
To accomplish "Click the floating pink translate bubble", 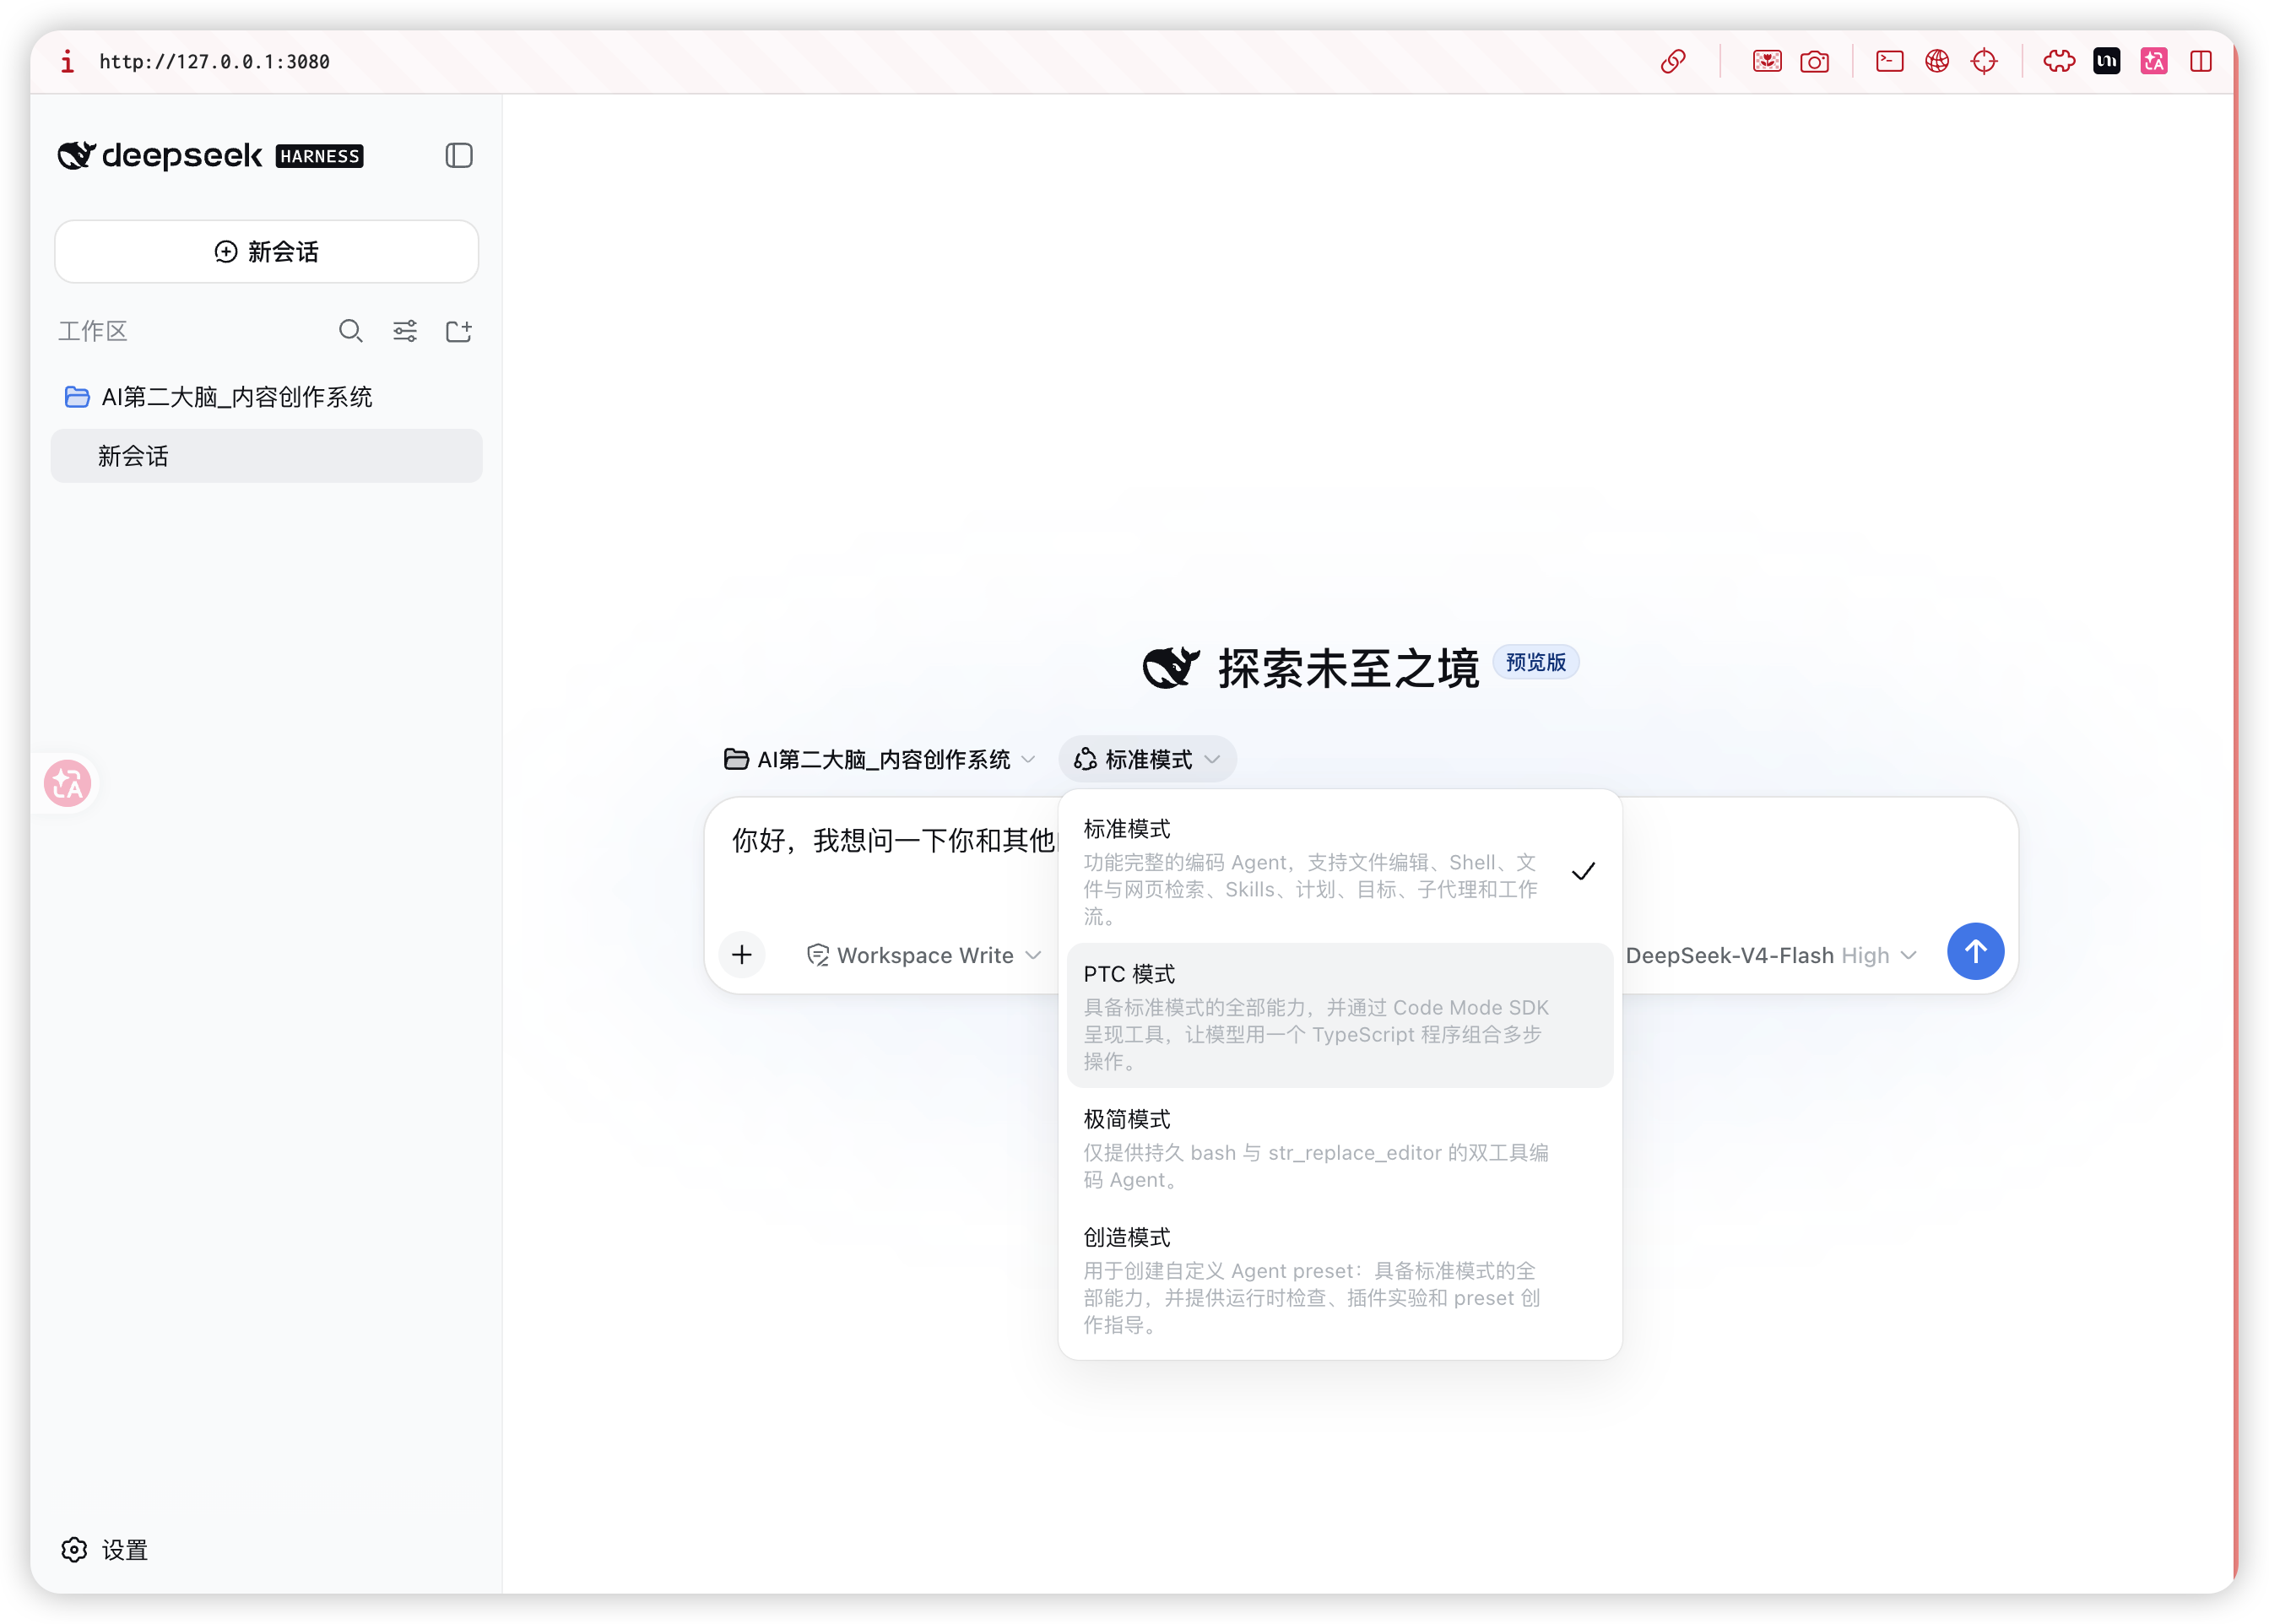I will click(68, 784).
